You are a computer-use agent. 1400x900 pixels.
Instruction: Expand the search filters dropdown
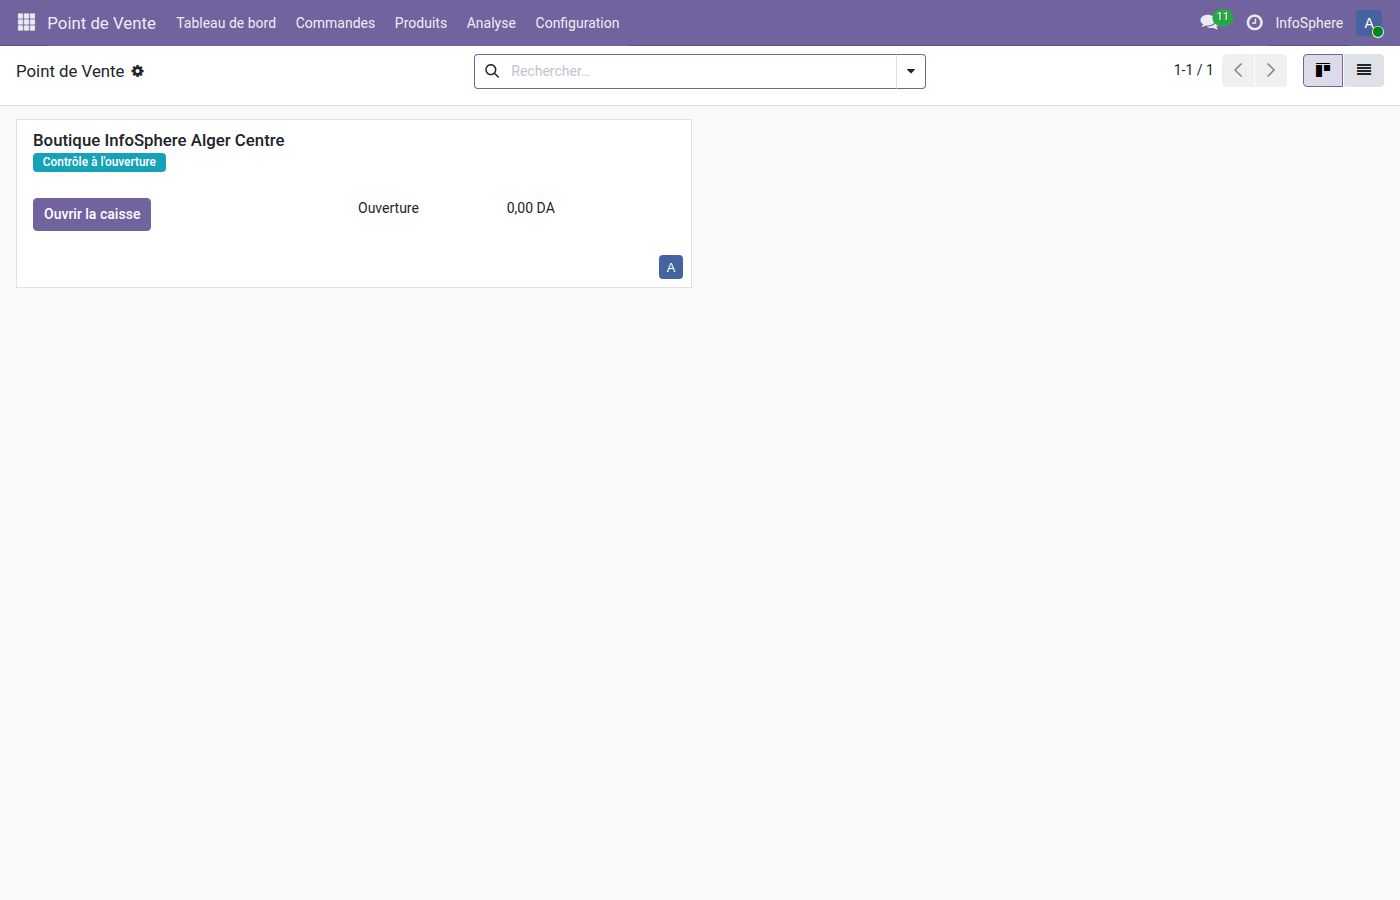coord(910,71)
